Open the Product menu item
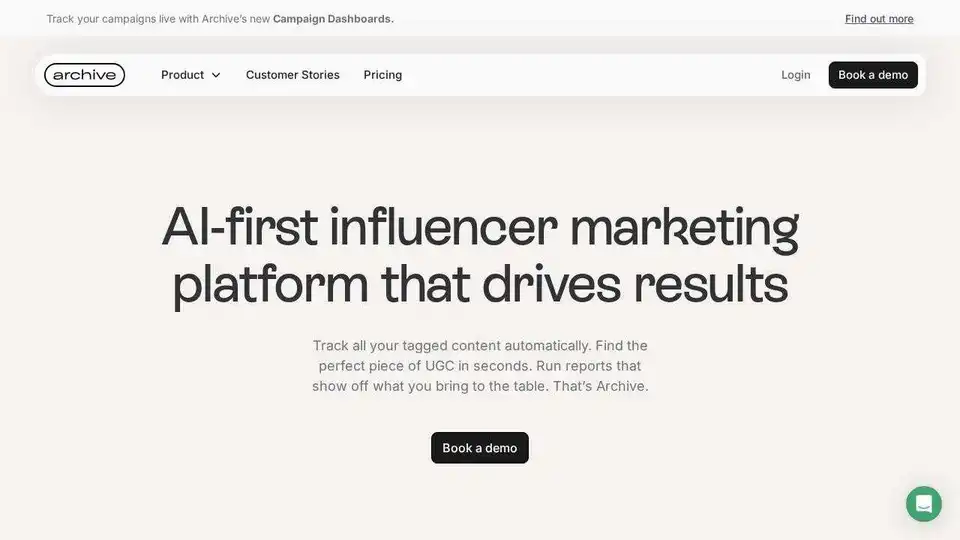Viewport: 960px width, 540px height. [190, 75]
